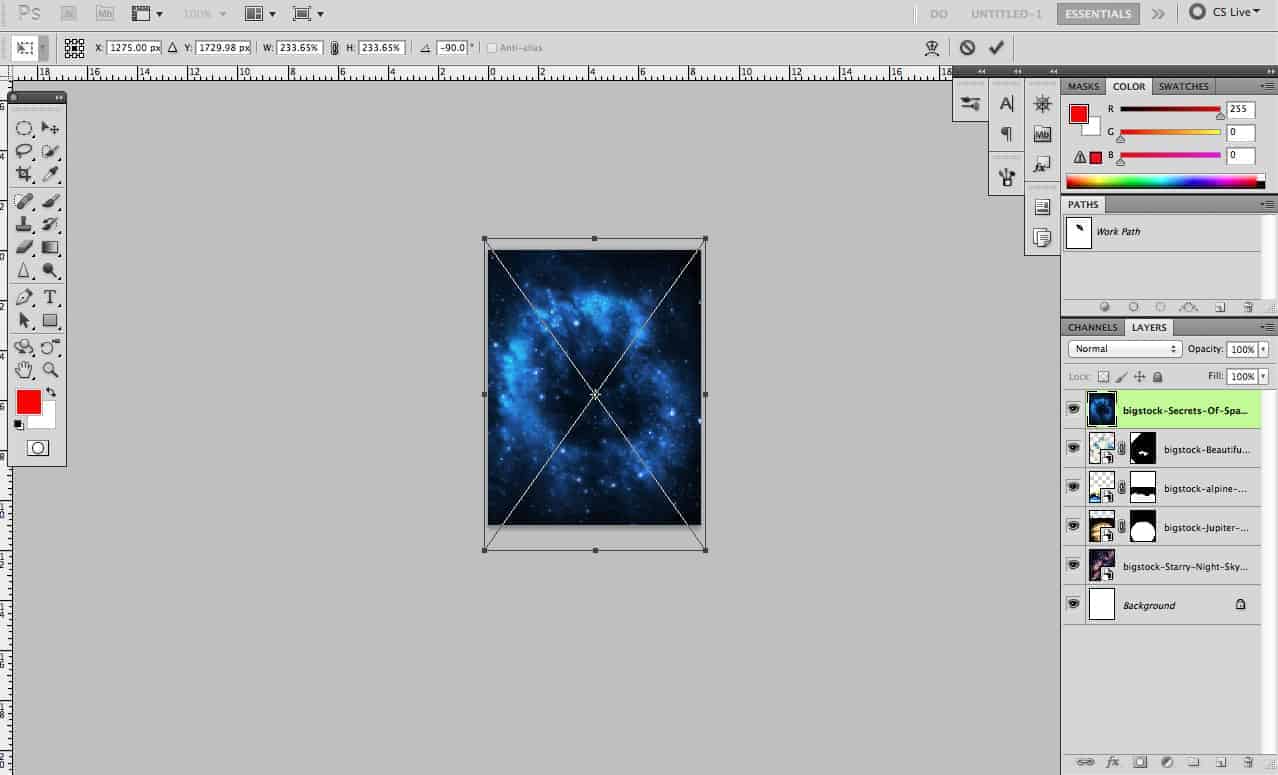Hide the Background layer
Screen dimensions: 1278x775
(x=1073, y=604)
